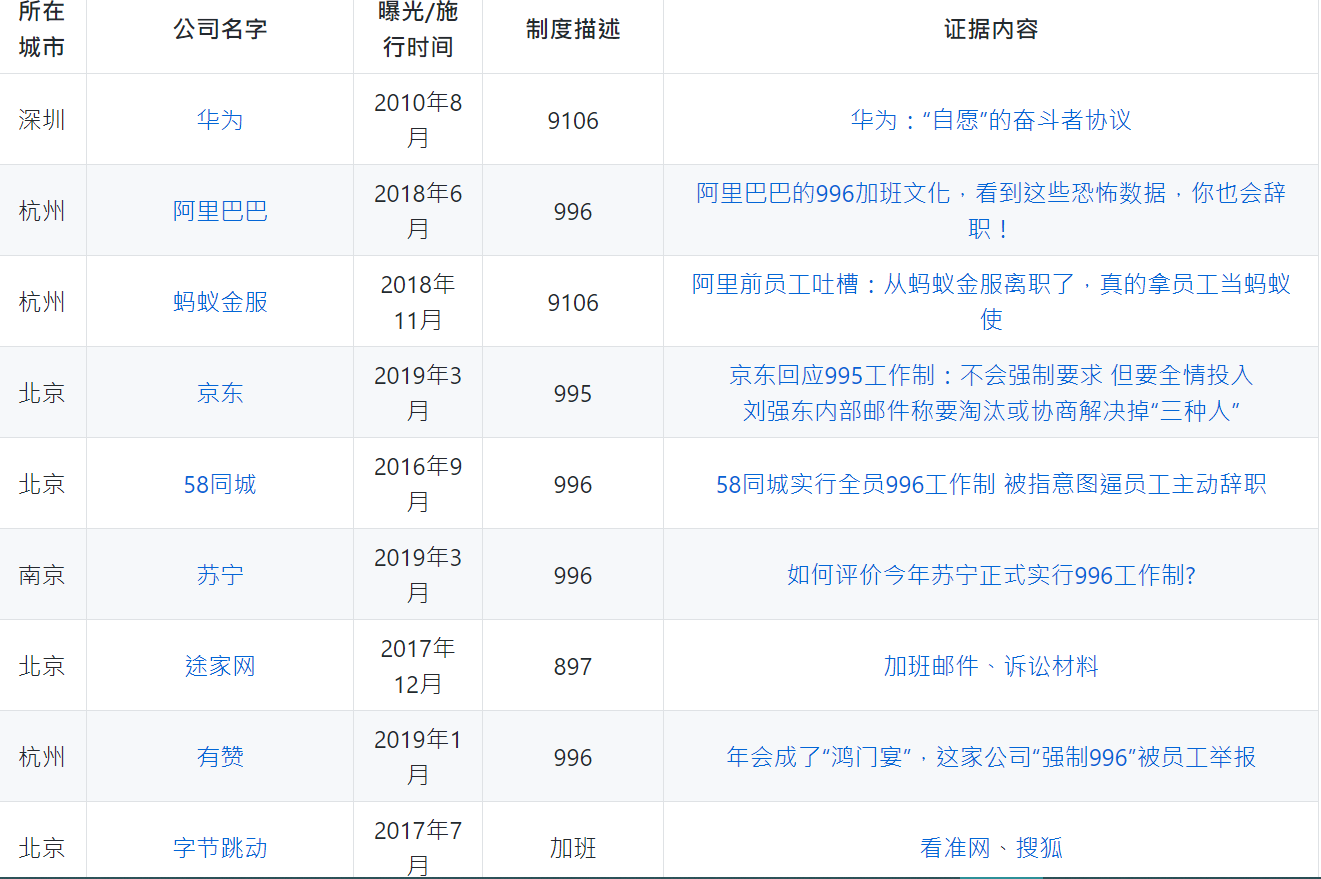Screen dimensions: 1321x879
Task: Open the 途家网 company link
Action: (218, 665)
